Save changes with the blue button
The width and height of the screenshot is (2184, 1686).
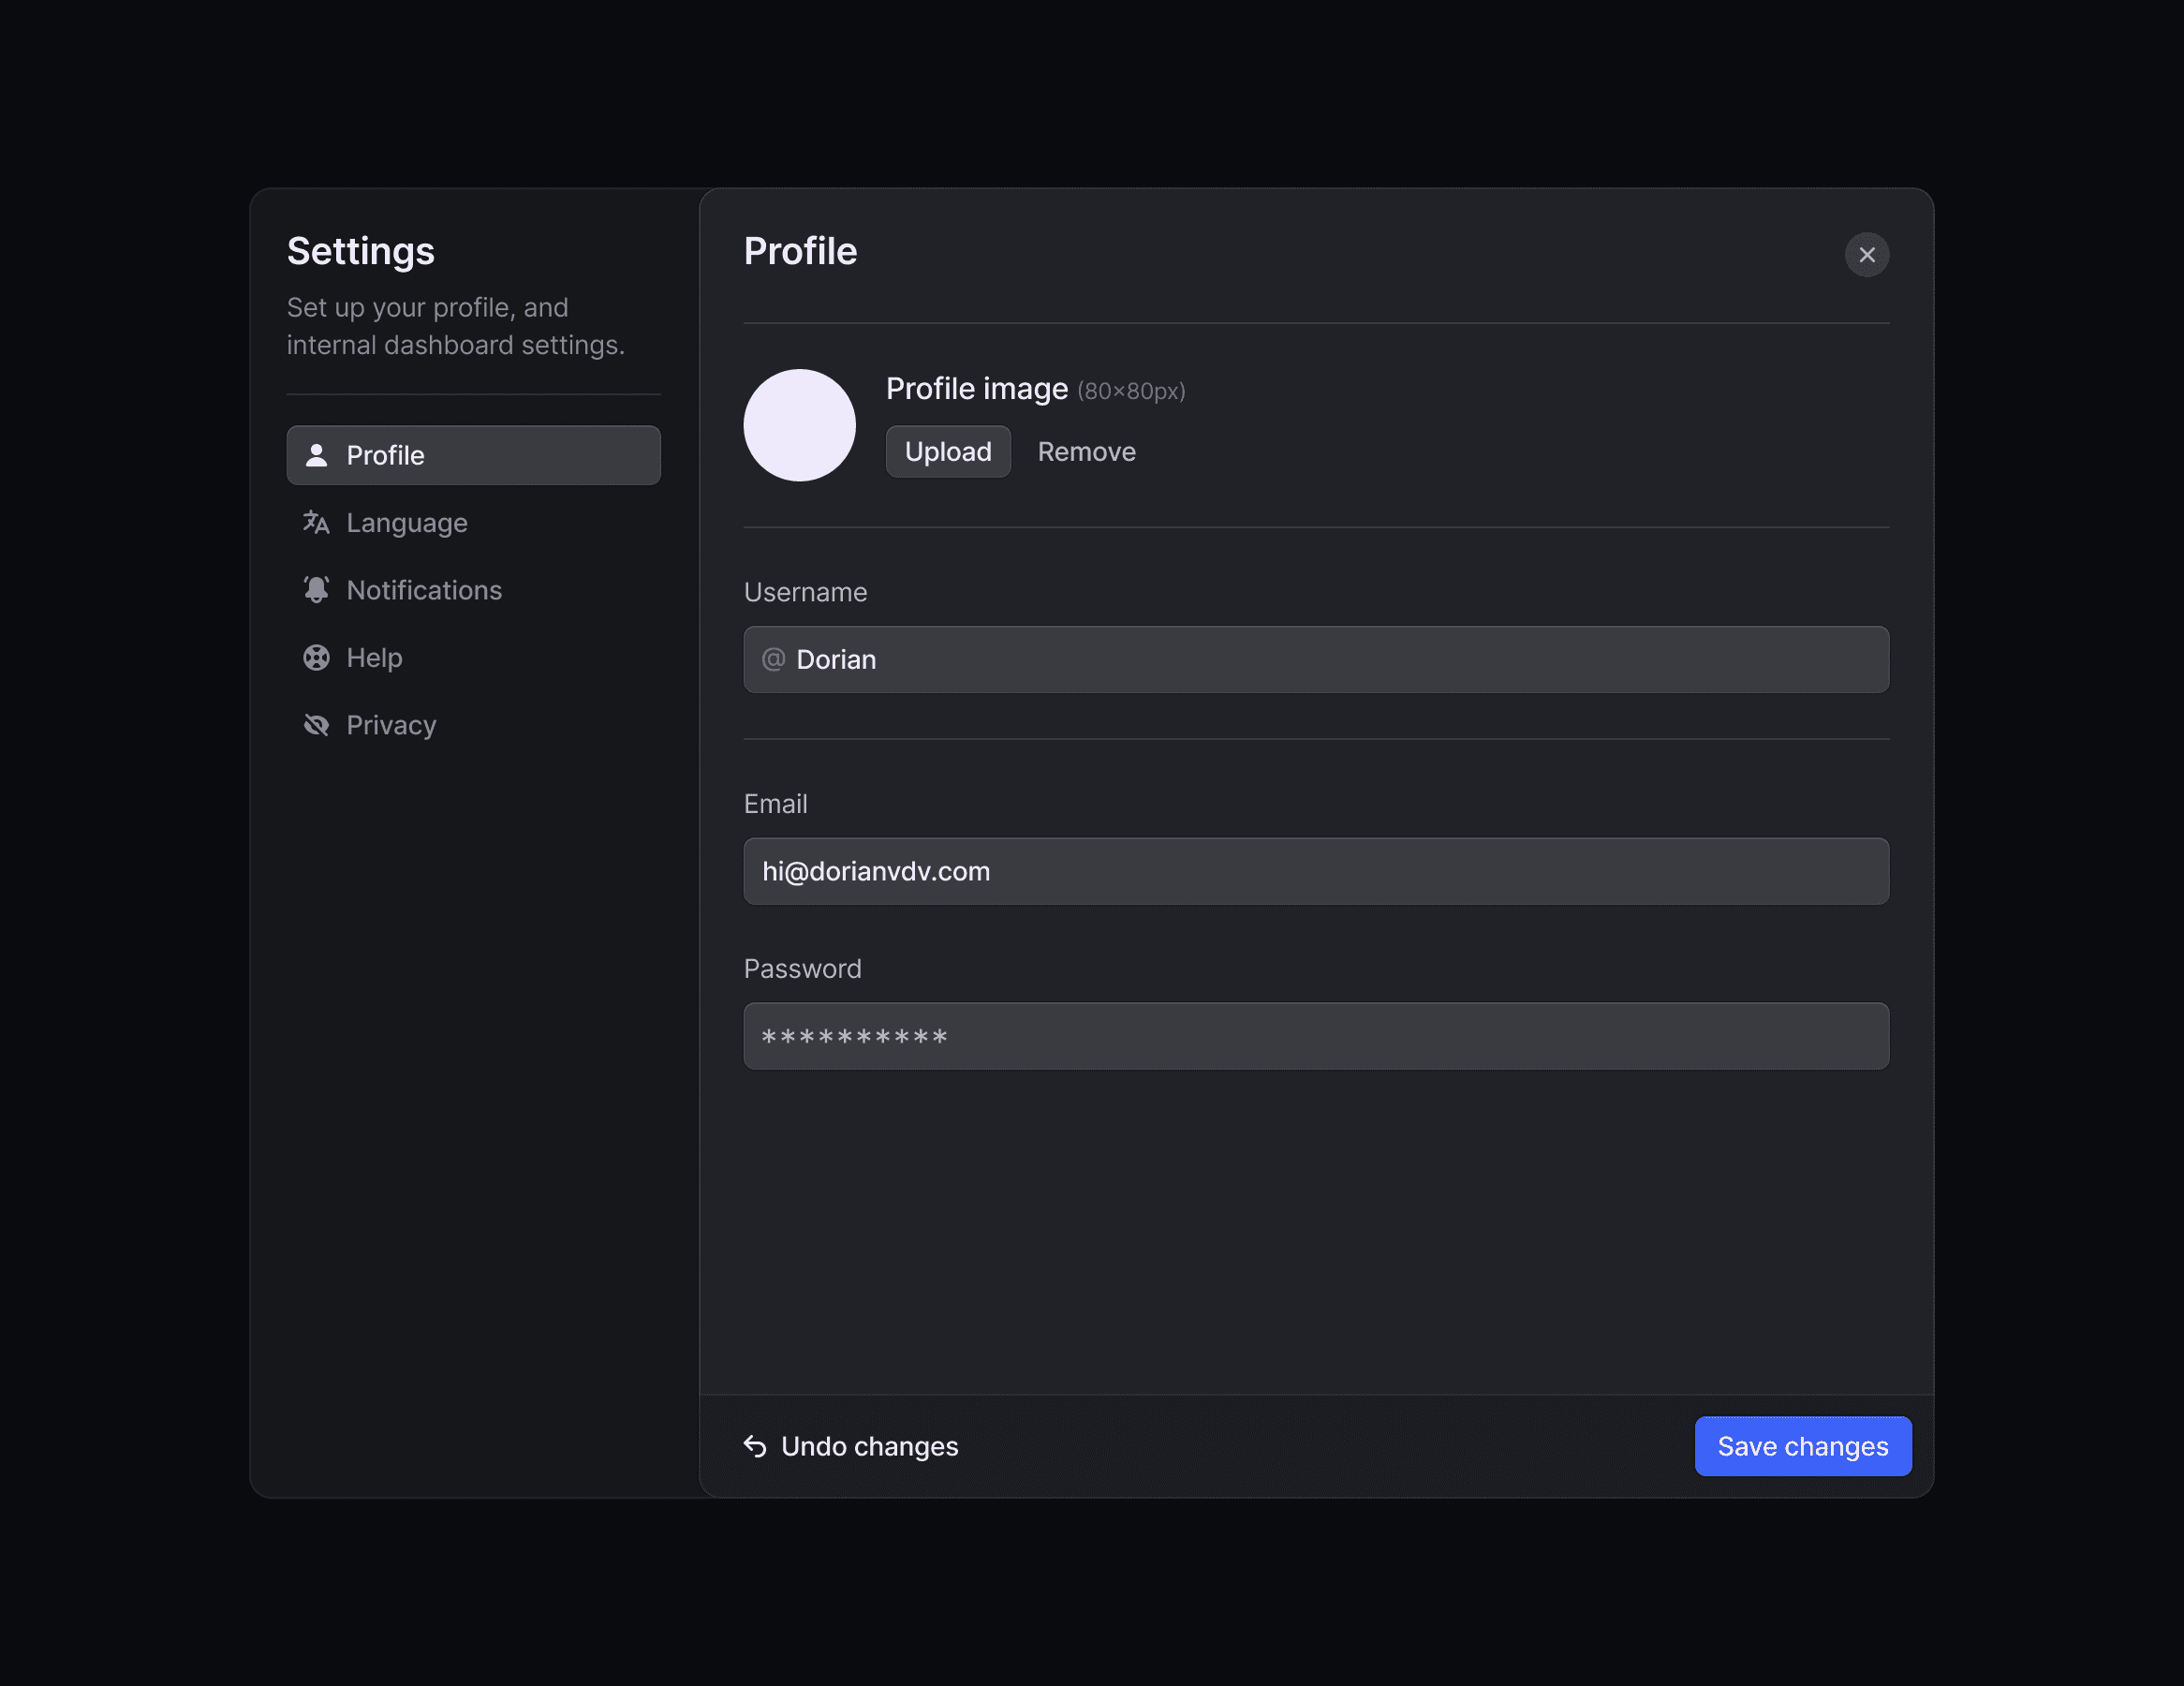[1802, 1446]
